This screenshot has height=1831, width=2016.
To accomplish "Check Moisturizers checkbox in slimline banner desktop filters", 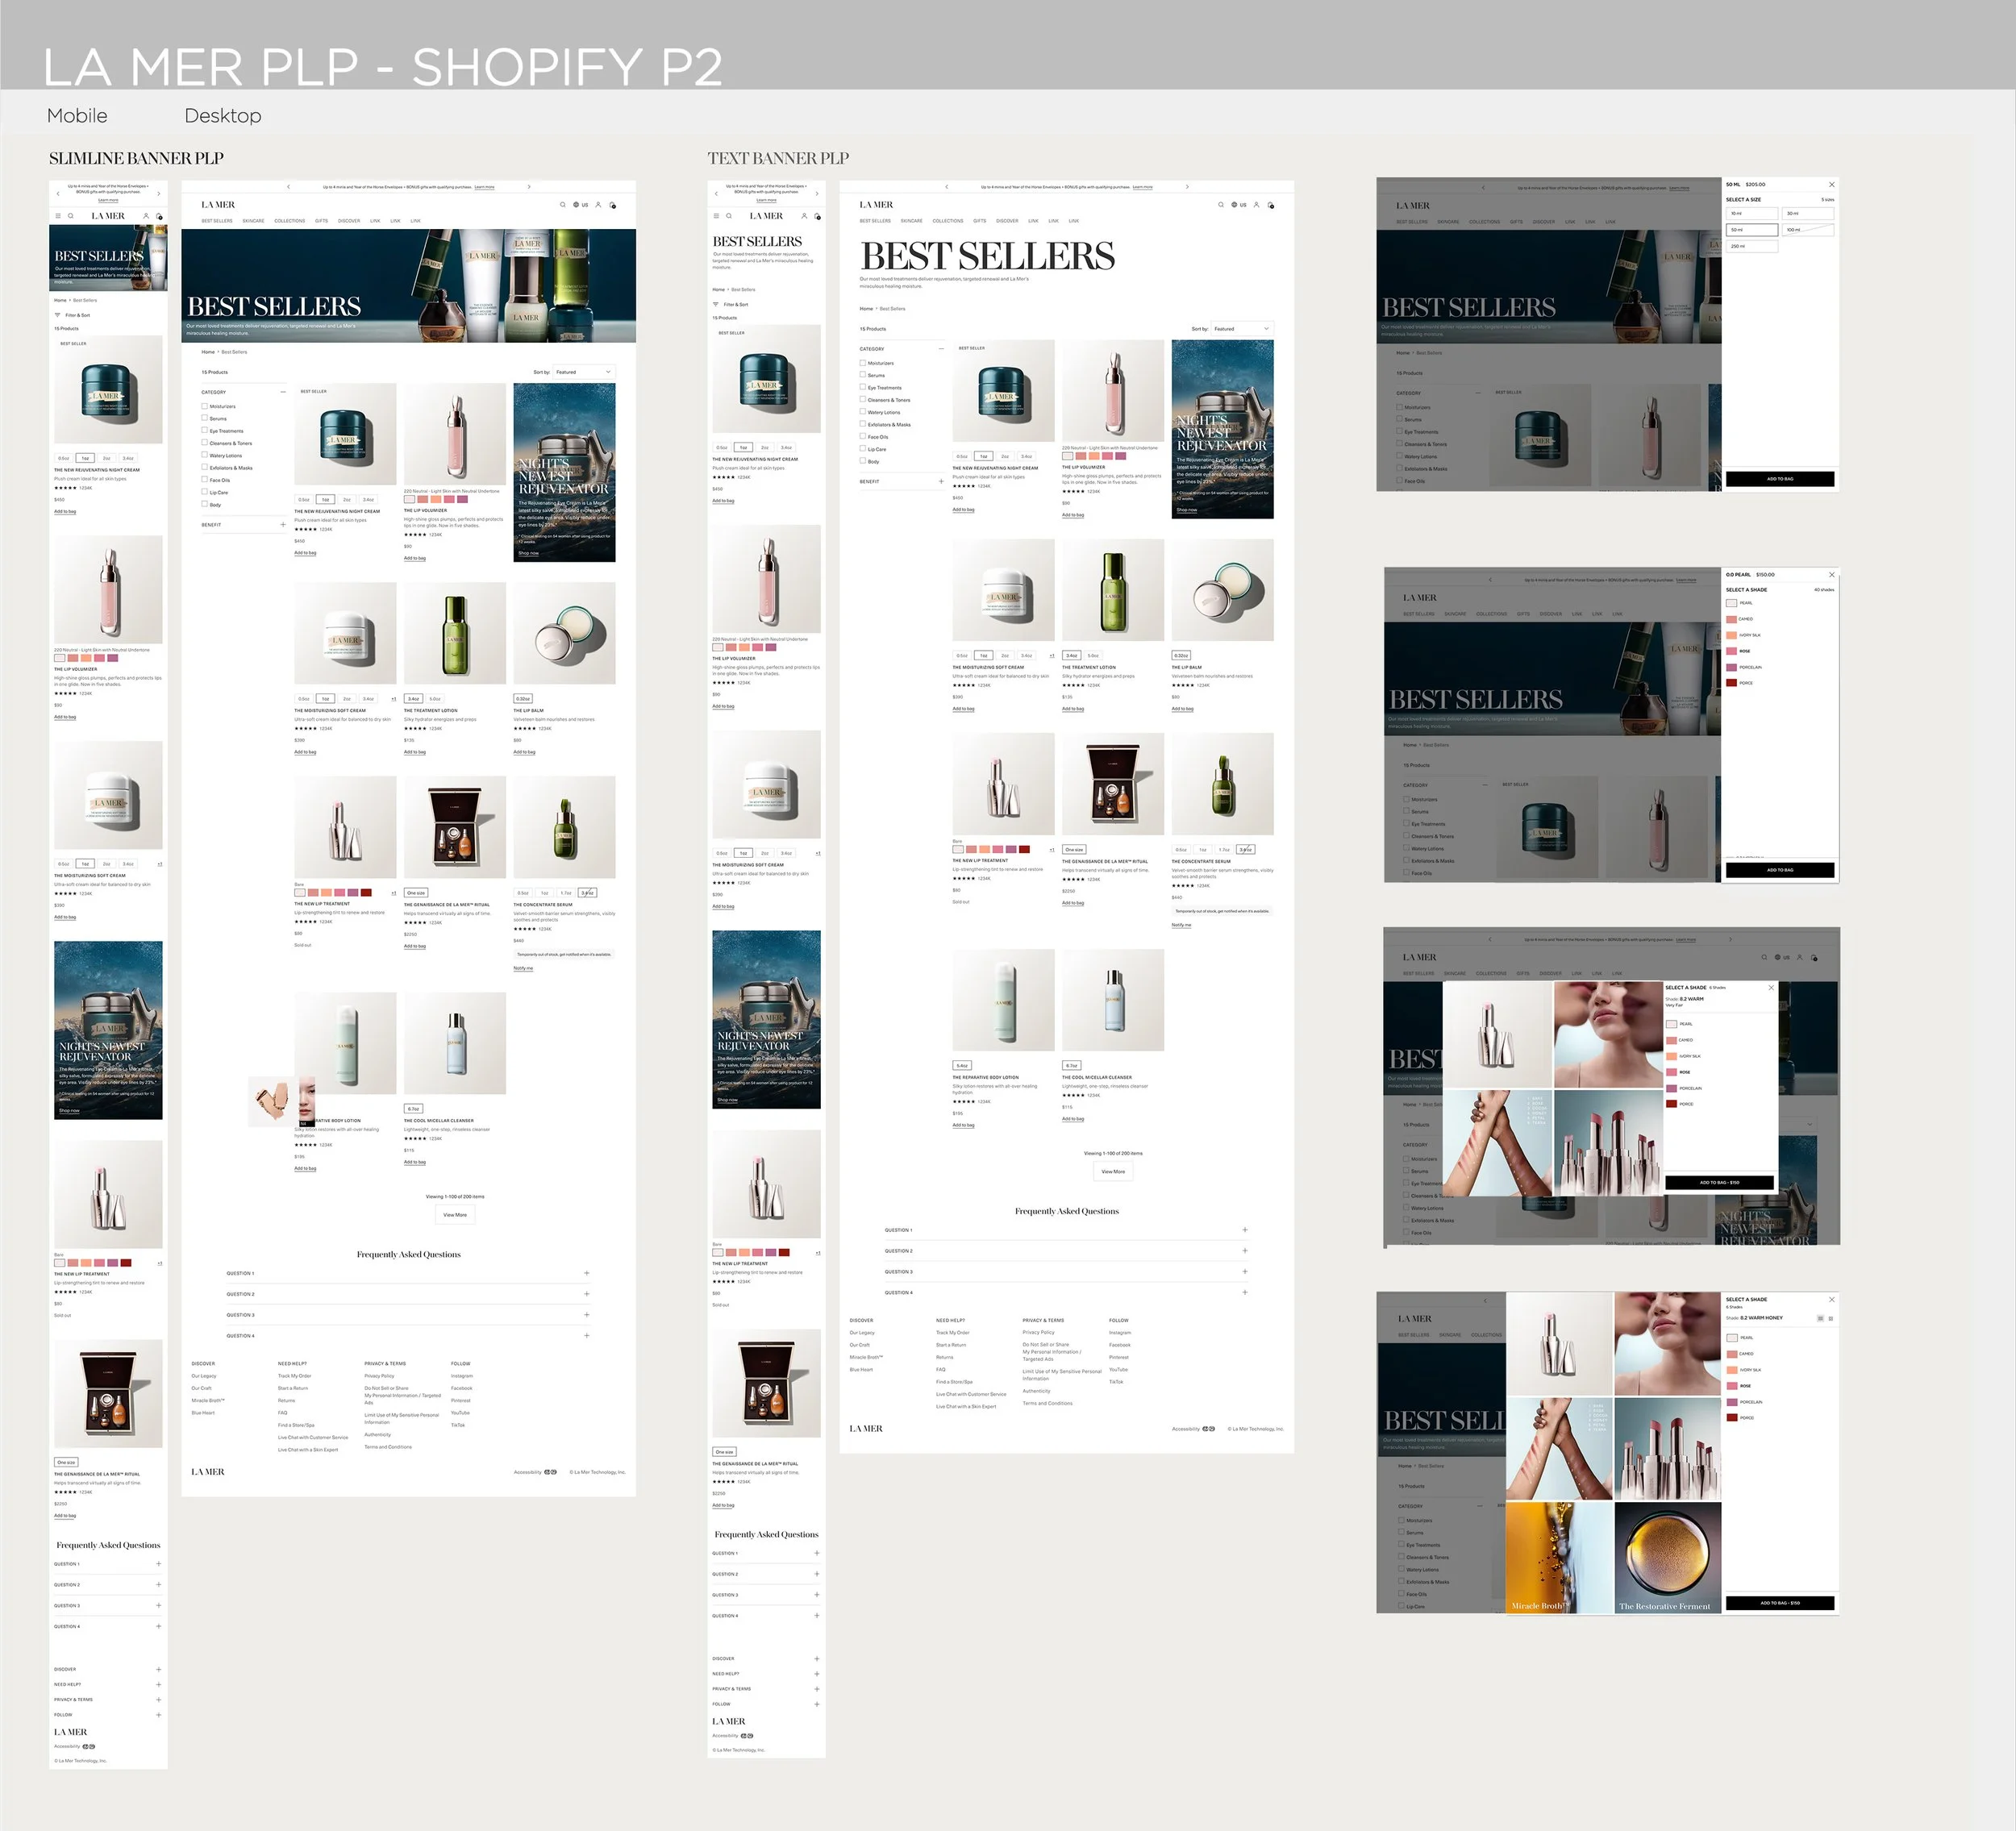I will coord(205,406).
